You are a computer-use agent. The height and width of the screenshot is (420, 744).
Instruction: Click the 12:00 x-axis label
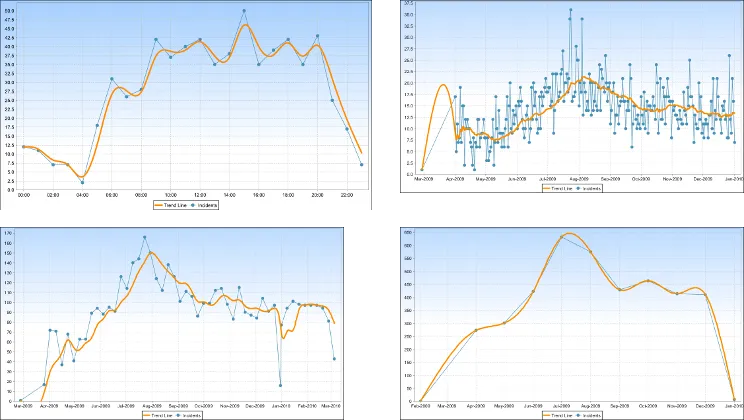point(200,195)
